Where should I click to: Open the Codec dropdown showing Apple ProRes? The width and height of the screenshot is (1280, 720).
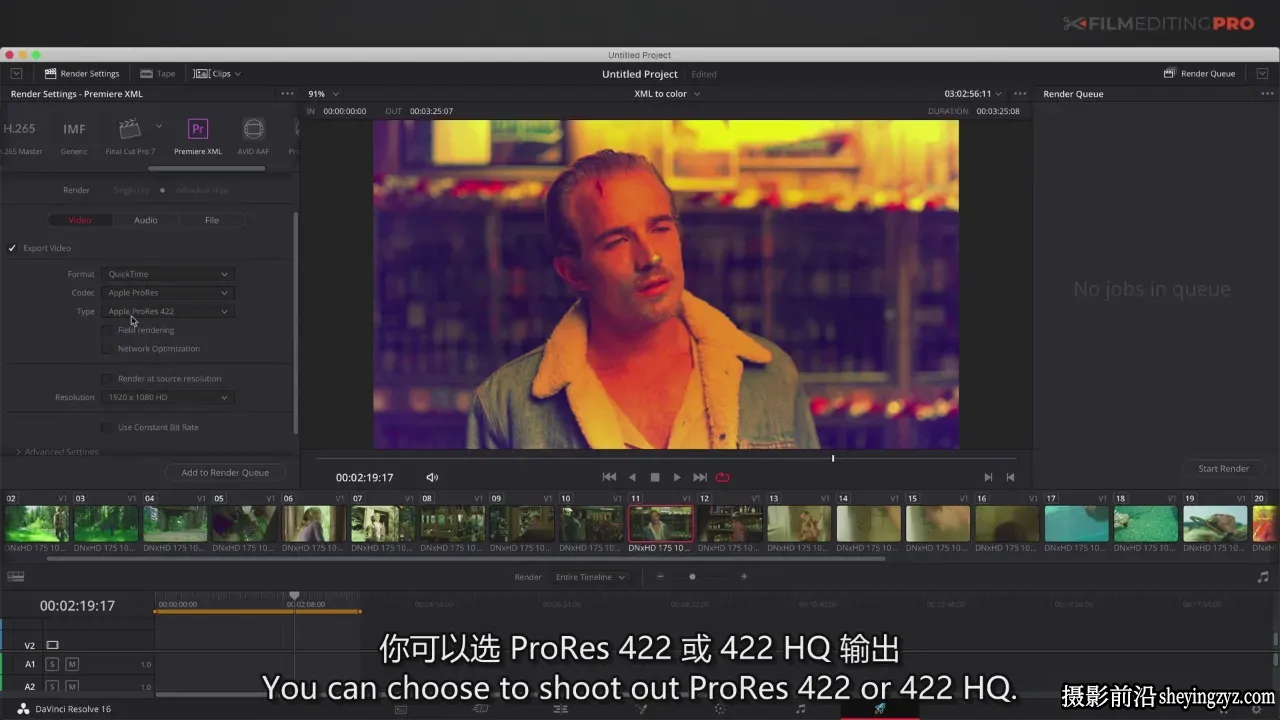168,293
